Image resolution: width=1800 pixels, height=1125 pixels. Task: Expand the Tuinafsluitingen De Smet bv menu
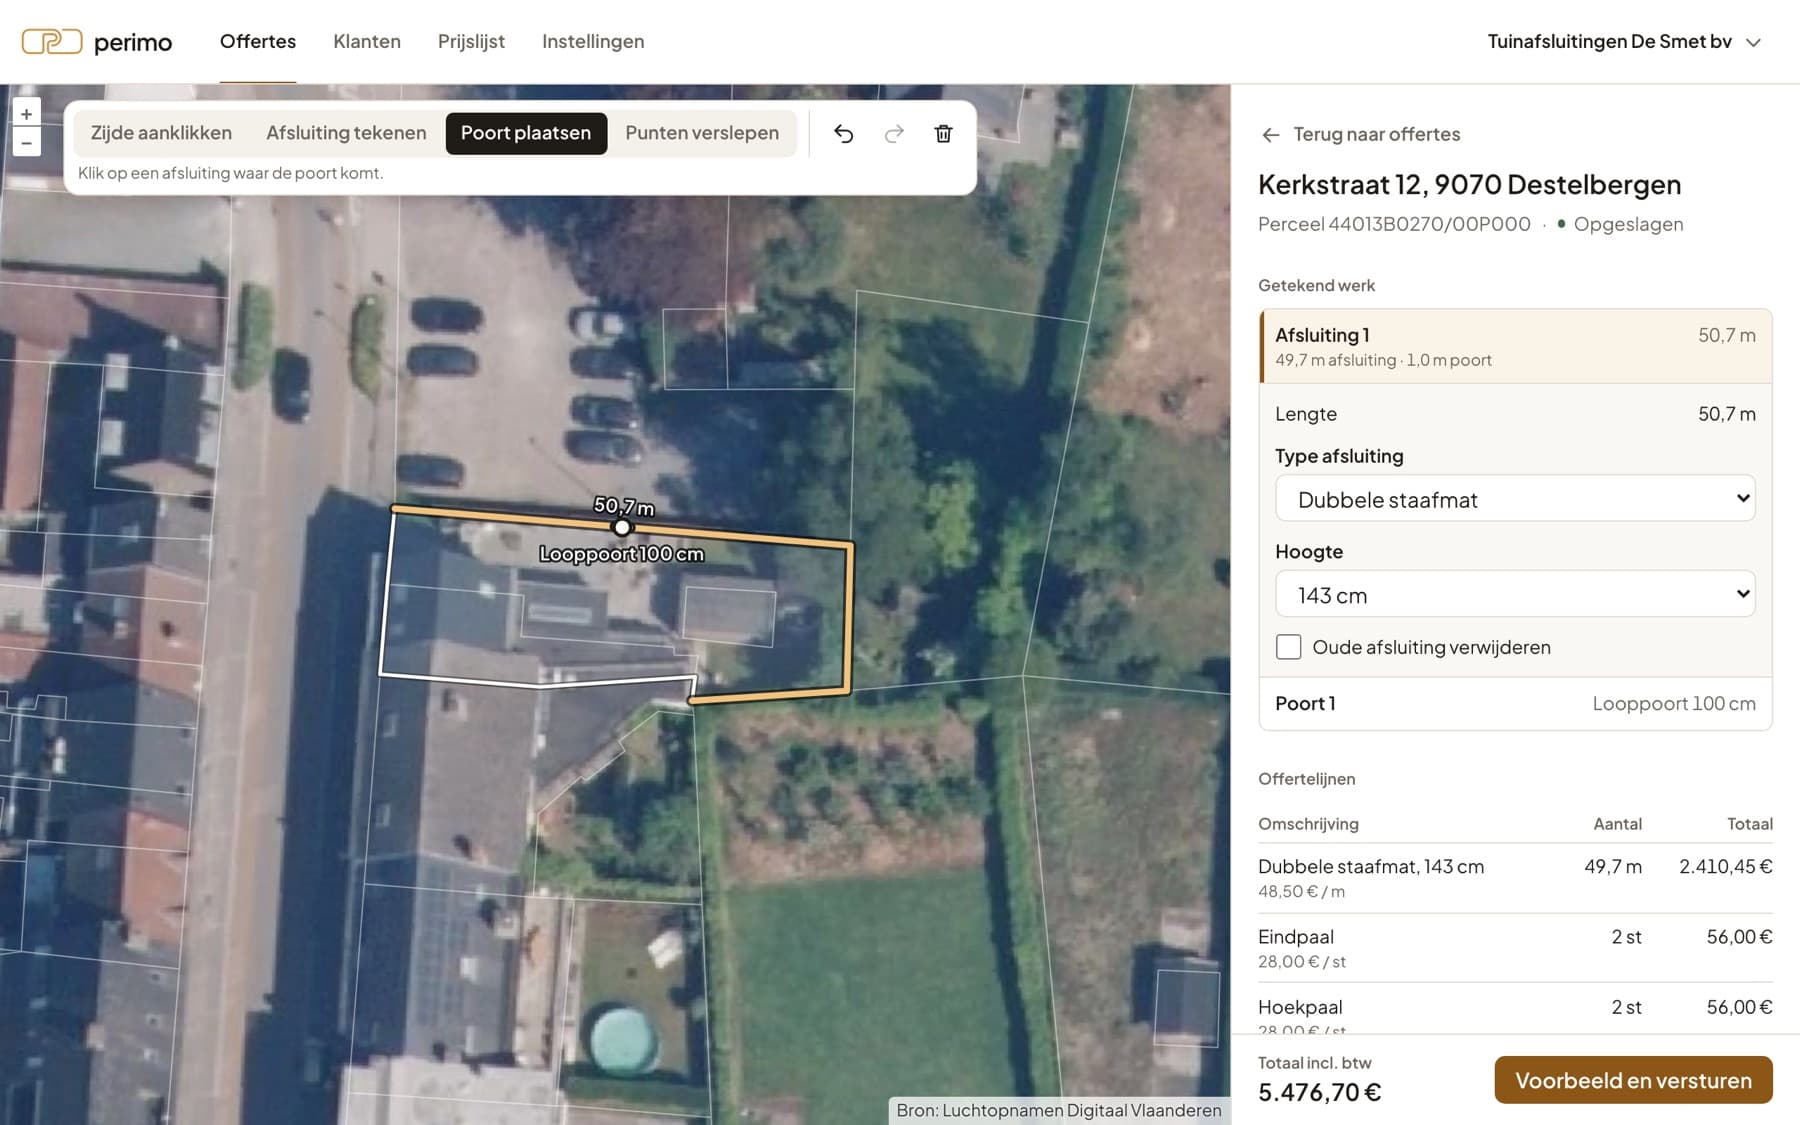(x=1623, y=42)
